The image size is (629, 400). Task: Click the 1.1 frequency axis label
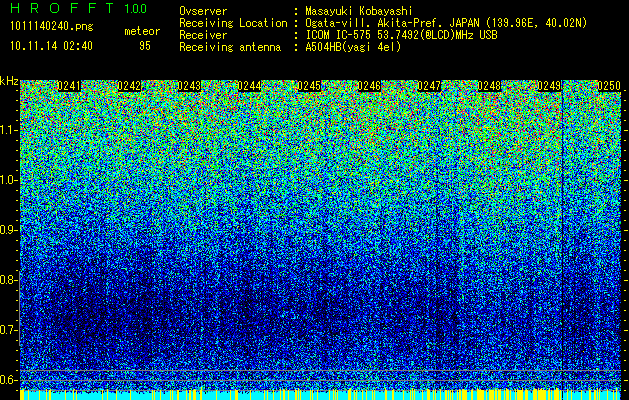pyautogui.click(x=8, y=130)
